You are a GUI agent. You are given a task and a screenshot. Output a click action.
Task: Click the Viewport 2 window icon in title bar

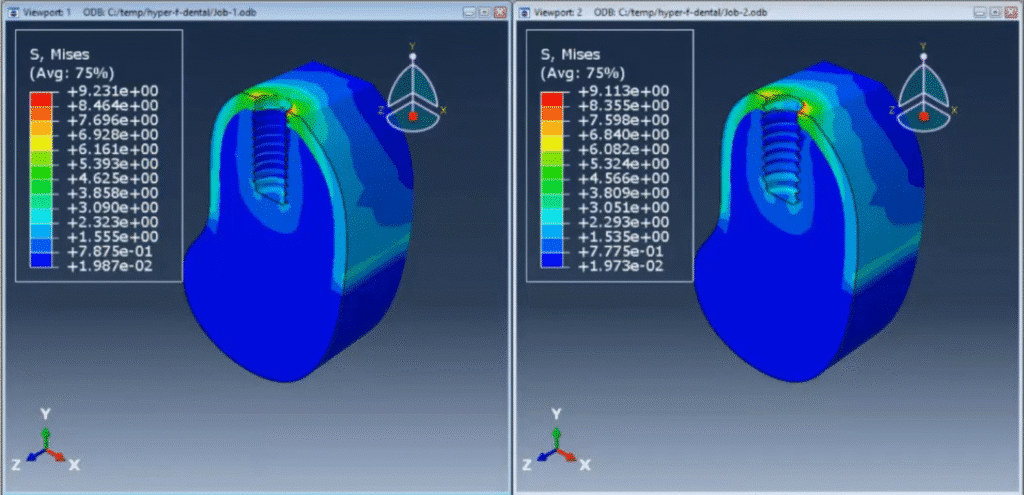[x=523, y=12]
